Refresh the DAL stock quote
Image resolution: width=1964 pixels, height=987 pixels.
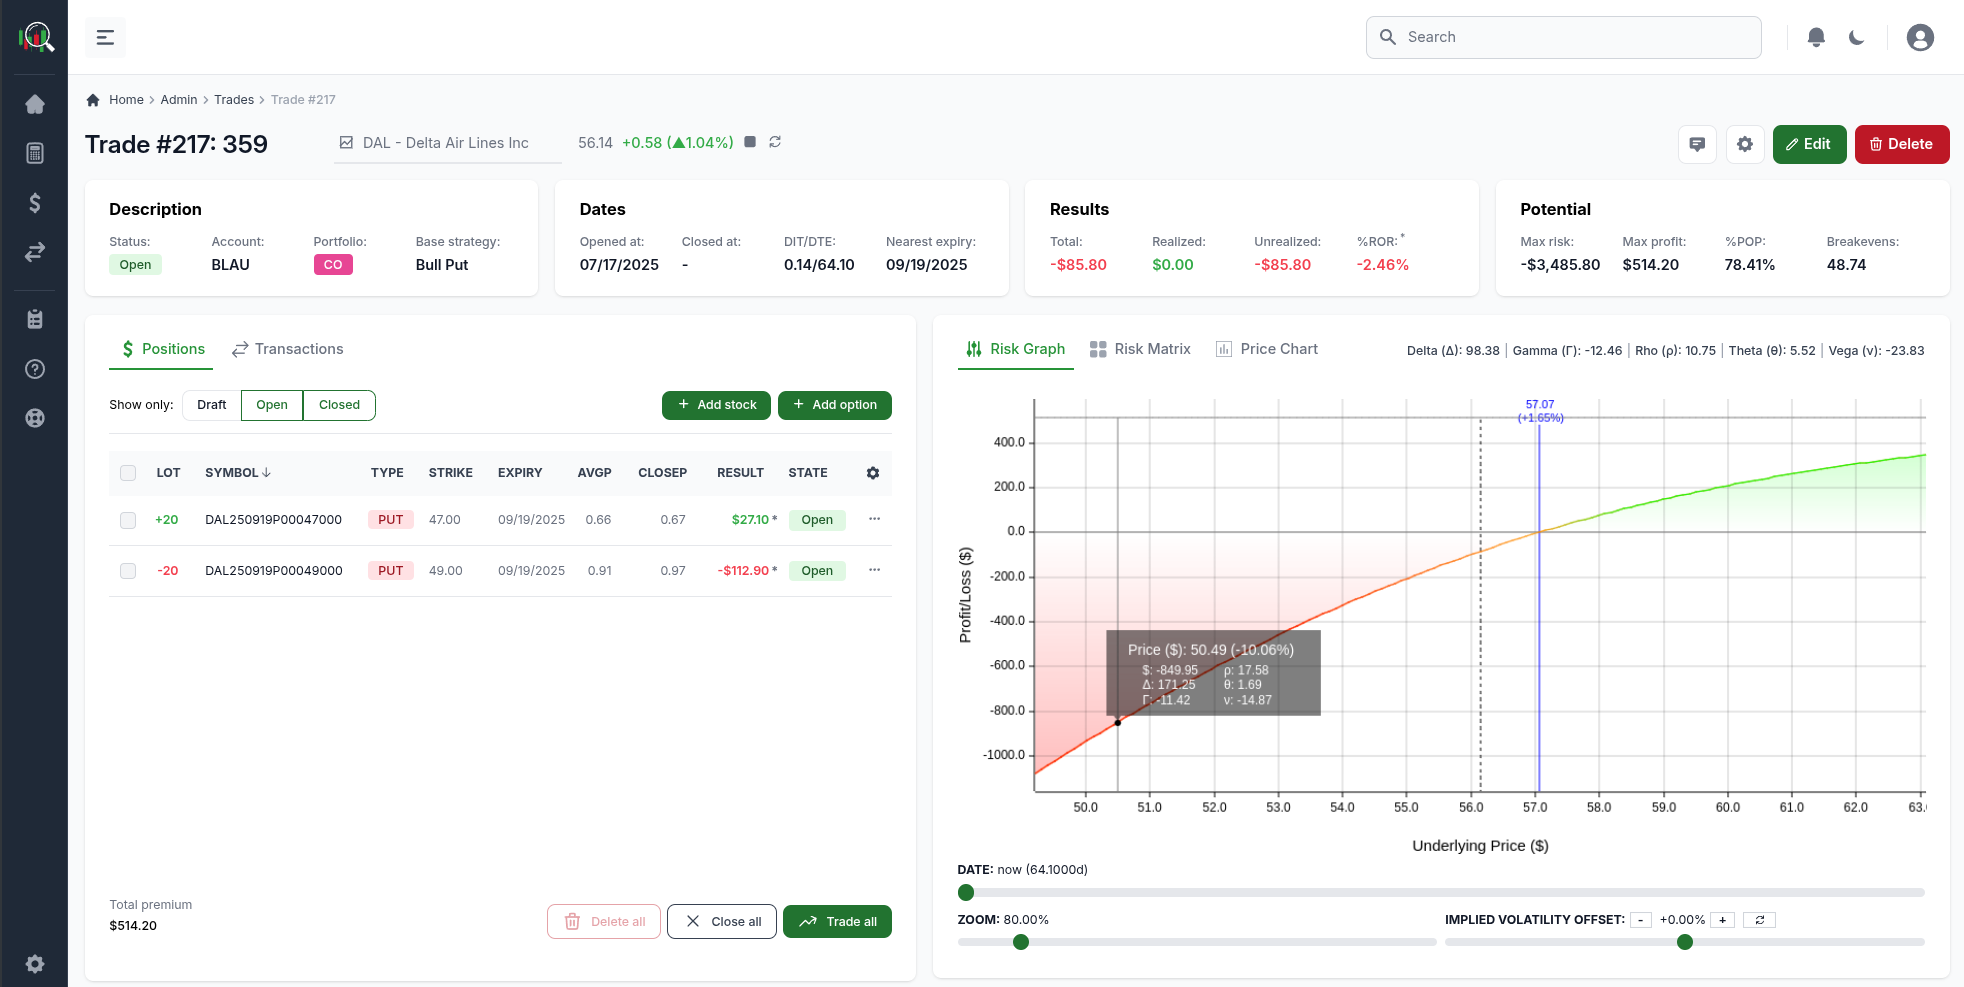[x=775, y=142]
